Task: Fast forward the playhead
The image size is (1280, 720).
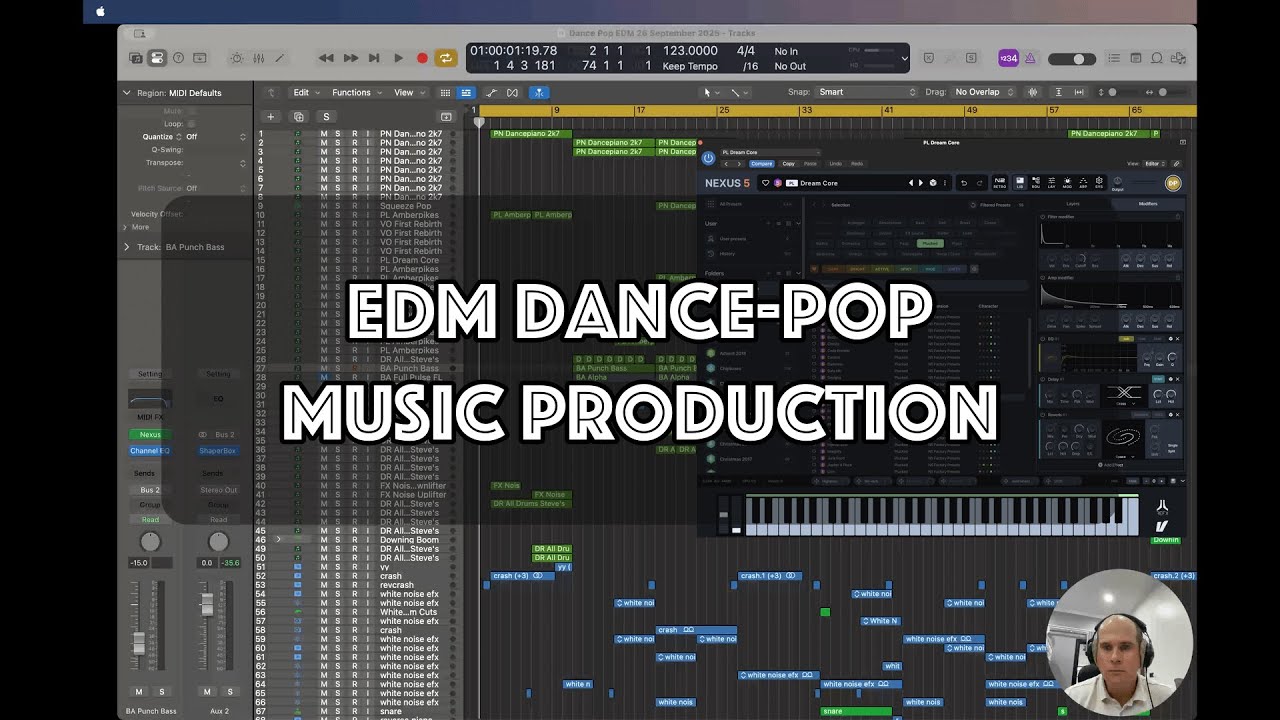Action: pos(350,58)
